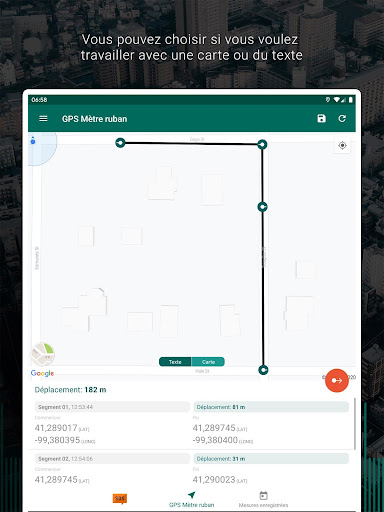The width and height of the screenshot is (384, 512).
Task: Tap the orange chat icon in bottom bar
Action: pos(120,498)
